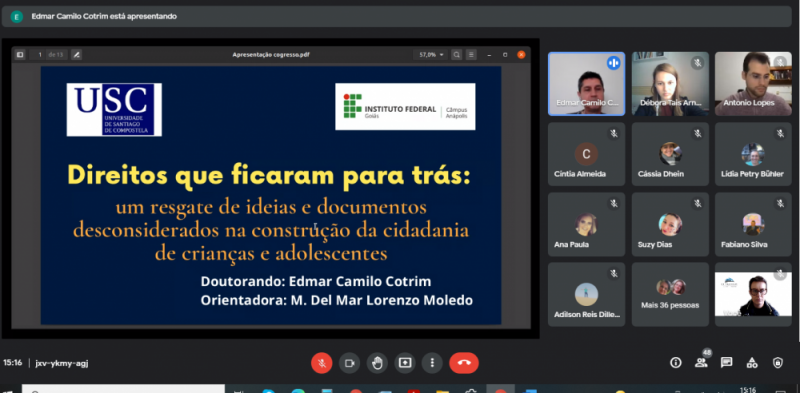Select Fabiano Silva participant tile
Image resolution: width=800 pixels, height=393 pixels.
753,224
